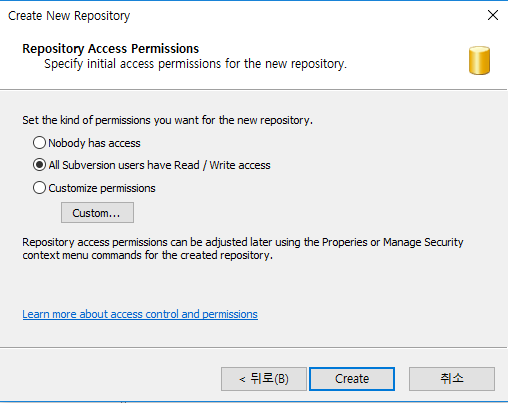This screenshot has height=403, width=508.
Task: Click the 'Nobody has access' label text
Action: click(94, 143)
